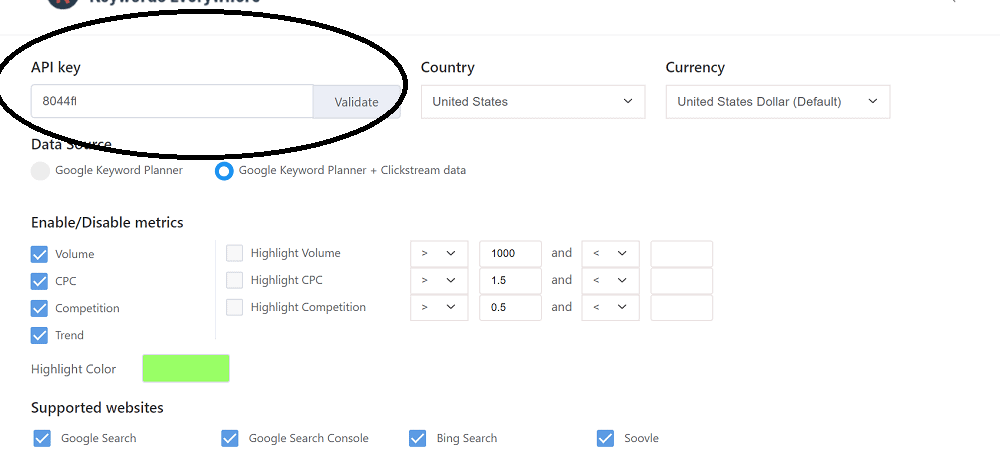1000x468 pixels.
Task: Click the Competition minimum field showing 0.5
Action: (x=510, y=307)
